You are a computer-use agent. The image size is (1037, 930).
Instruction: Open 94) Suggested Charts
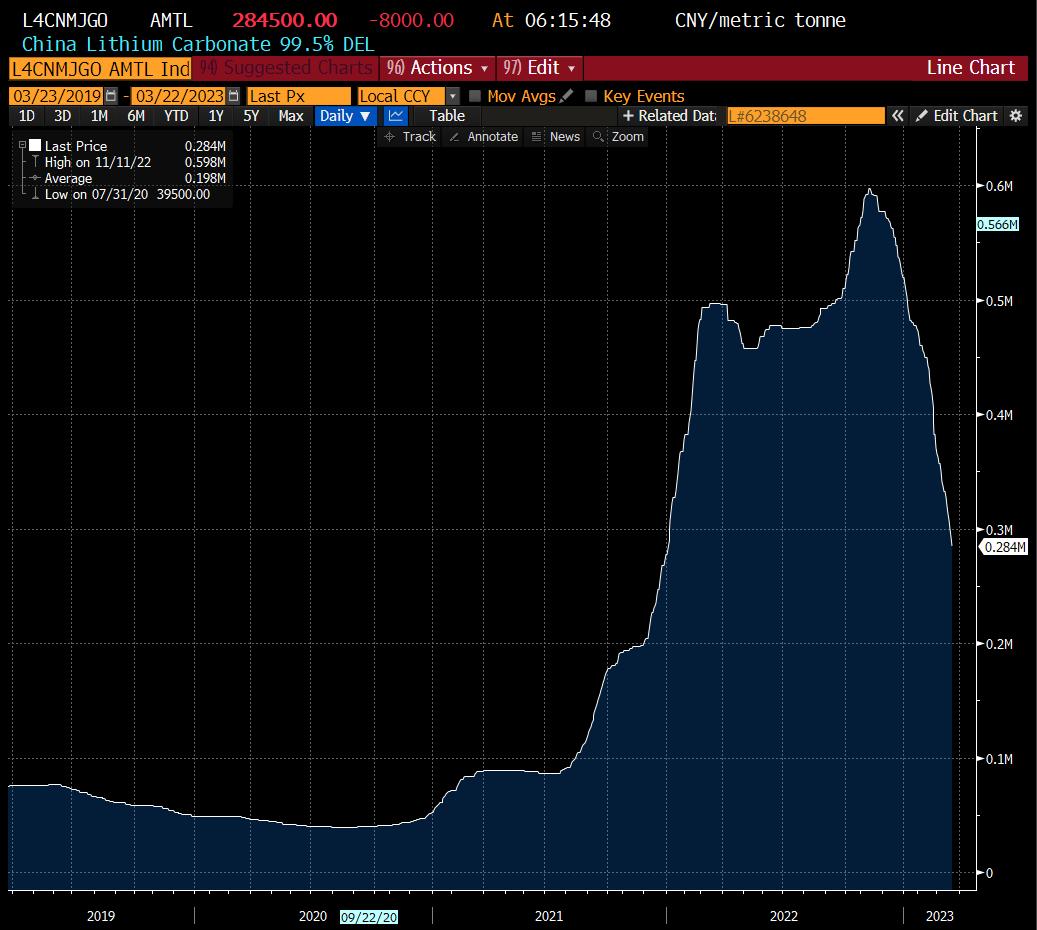coord(286,68)
